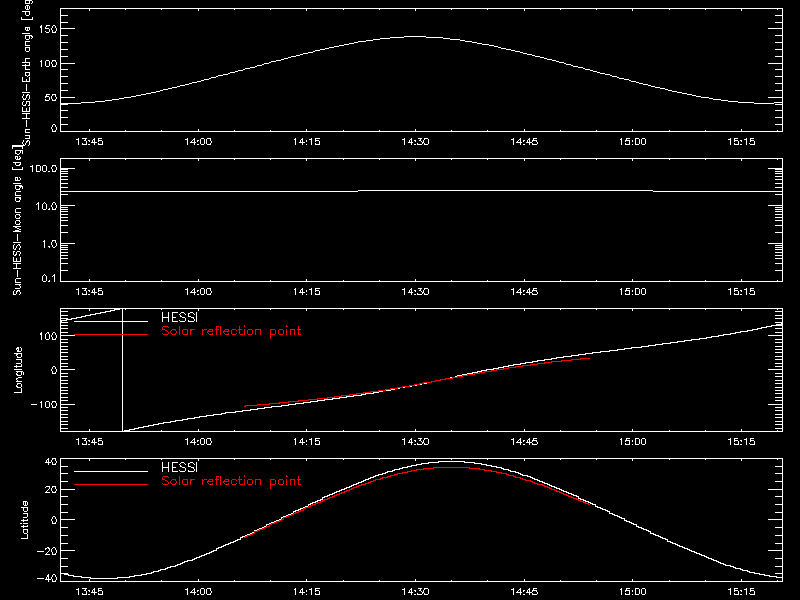800x600 pixels.
Task: Click 14:00 tick under Moon angle plot
Action: [198, 291]
